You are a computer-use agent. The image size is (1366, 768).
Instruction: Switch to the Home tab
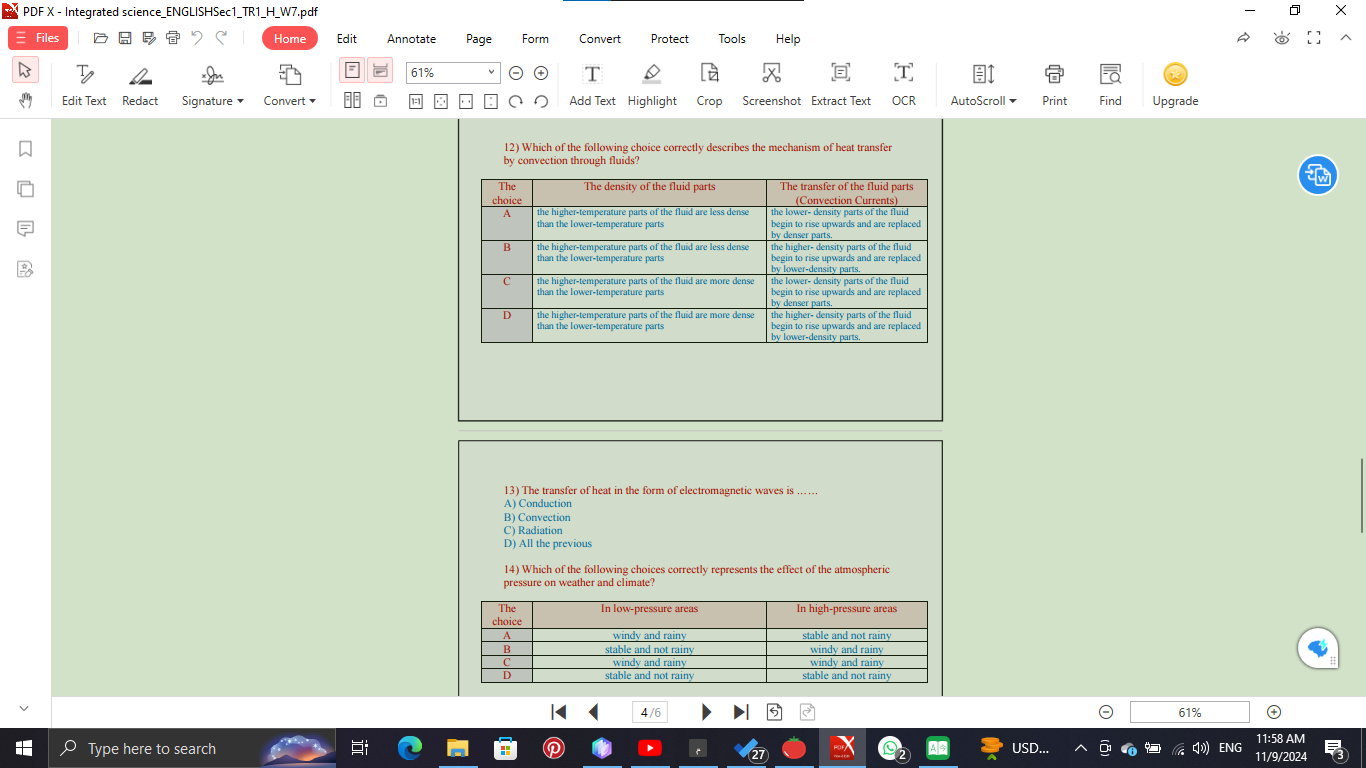(290, 38)
